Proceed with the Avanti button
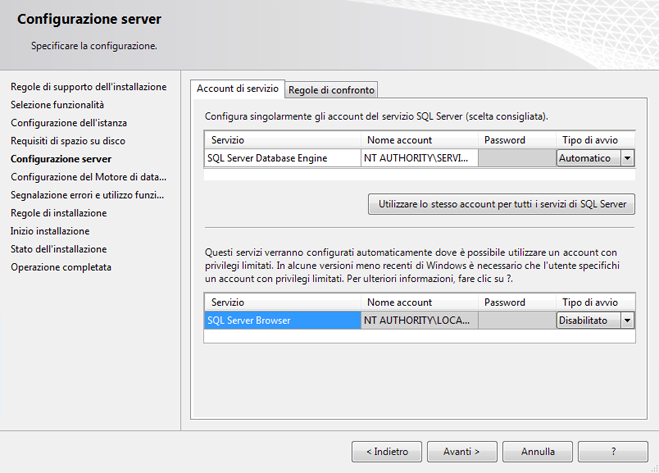Image resolution: width=659 pixels, height=473 pixels. (x=462, y=452)
